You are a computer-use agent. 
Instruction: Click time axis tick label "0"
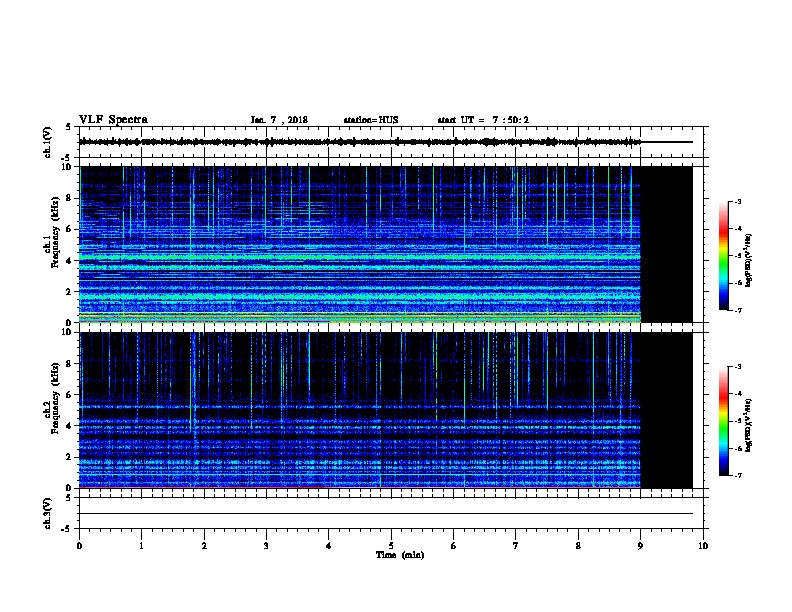click(x=79, y=546)
